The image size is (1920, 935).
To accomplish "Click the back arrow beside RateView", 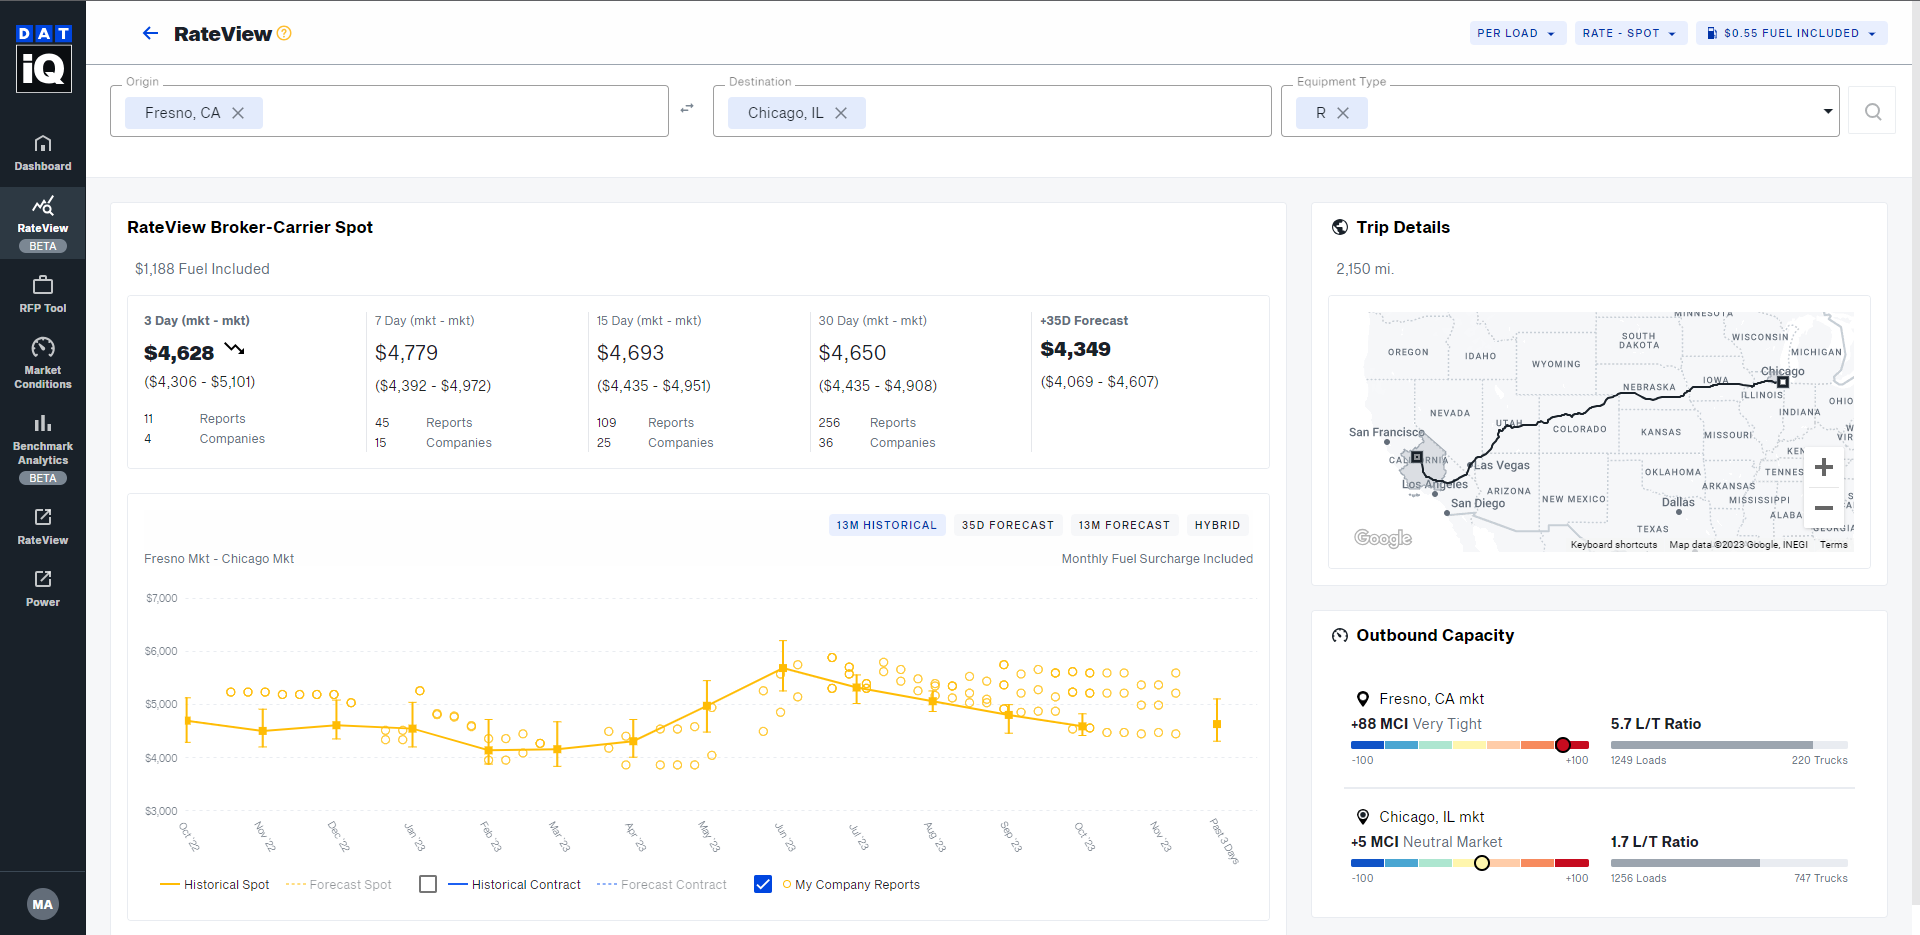I will 150,34.
